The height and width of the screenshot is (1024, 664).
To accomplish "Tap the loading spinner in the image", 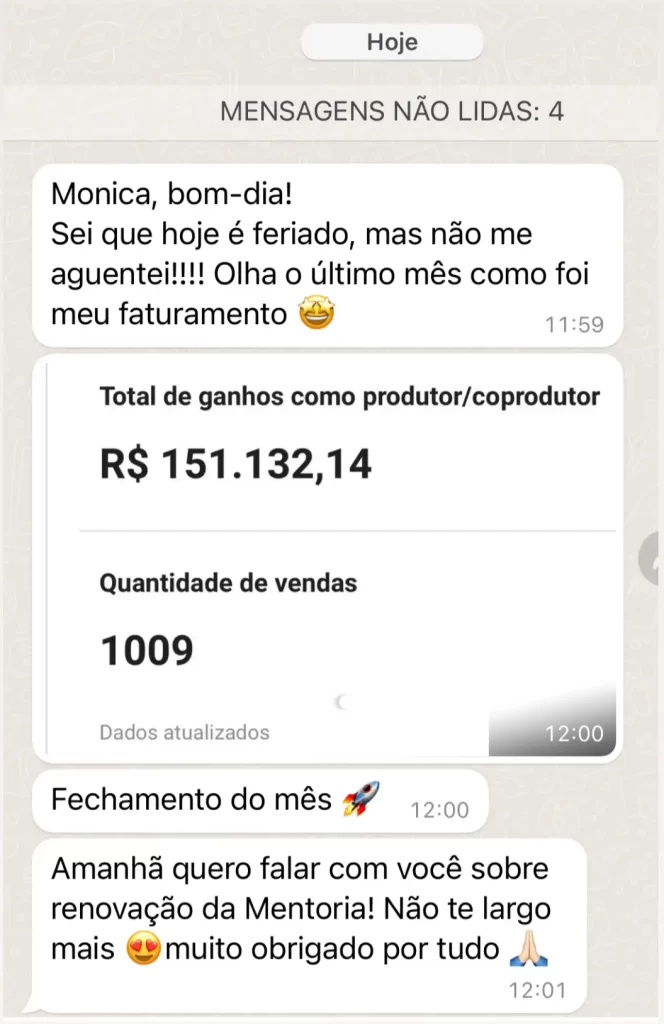I will coord(340,702).
